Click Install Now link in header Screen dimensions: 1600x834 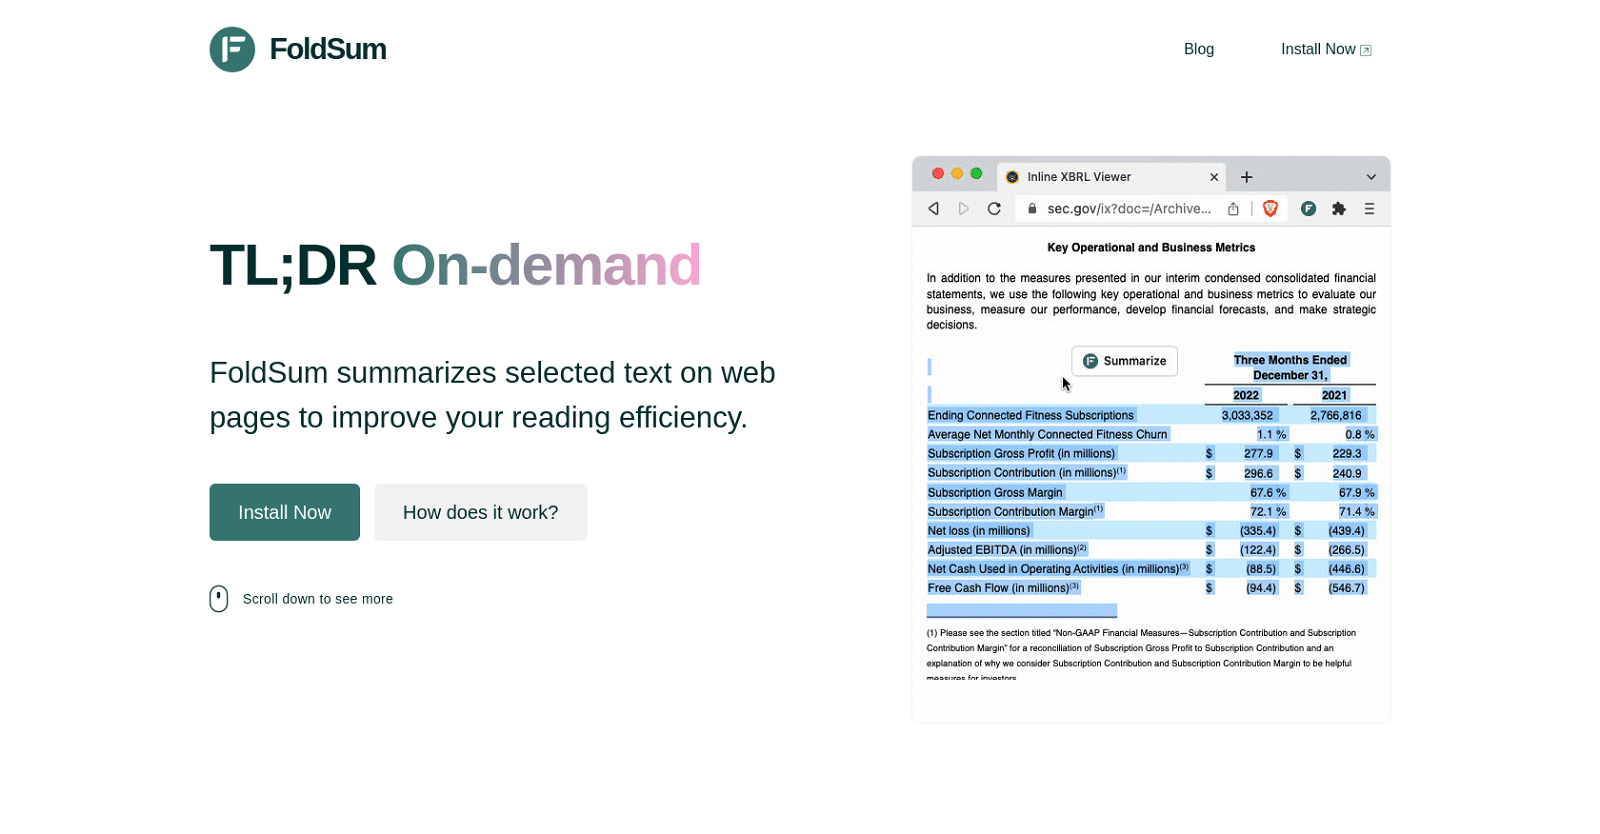click(x=1326, y=49)
